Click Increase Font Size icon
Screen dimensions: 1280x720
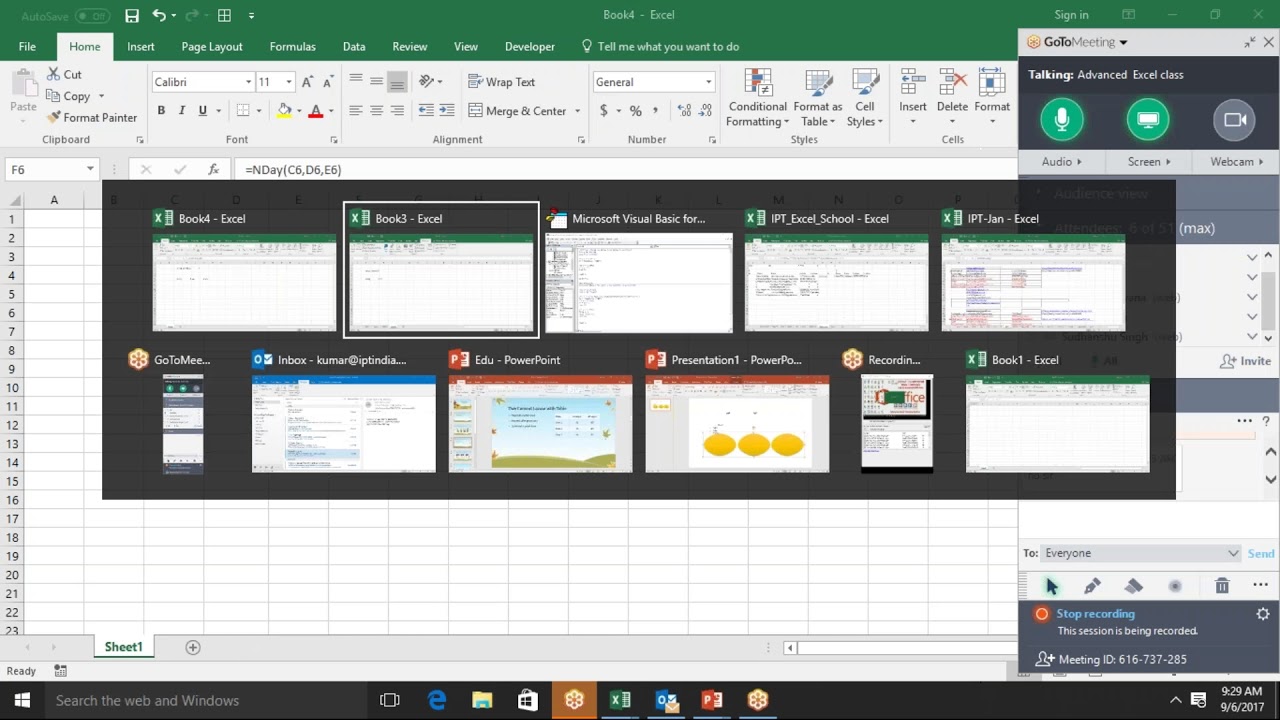[308, 82]
